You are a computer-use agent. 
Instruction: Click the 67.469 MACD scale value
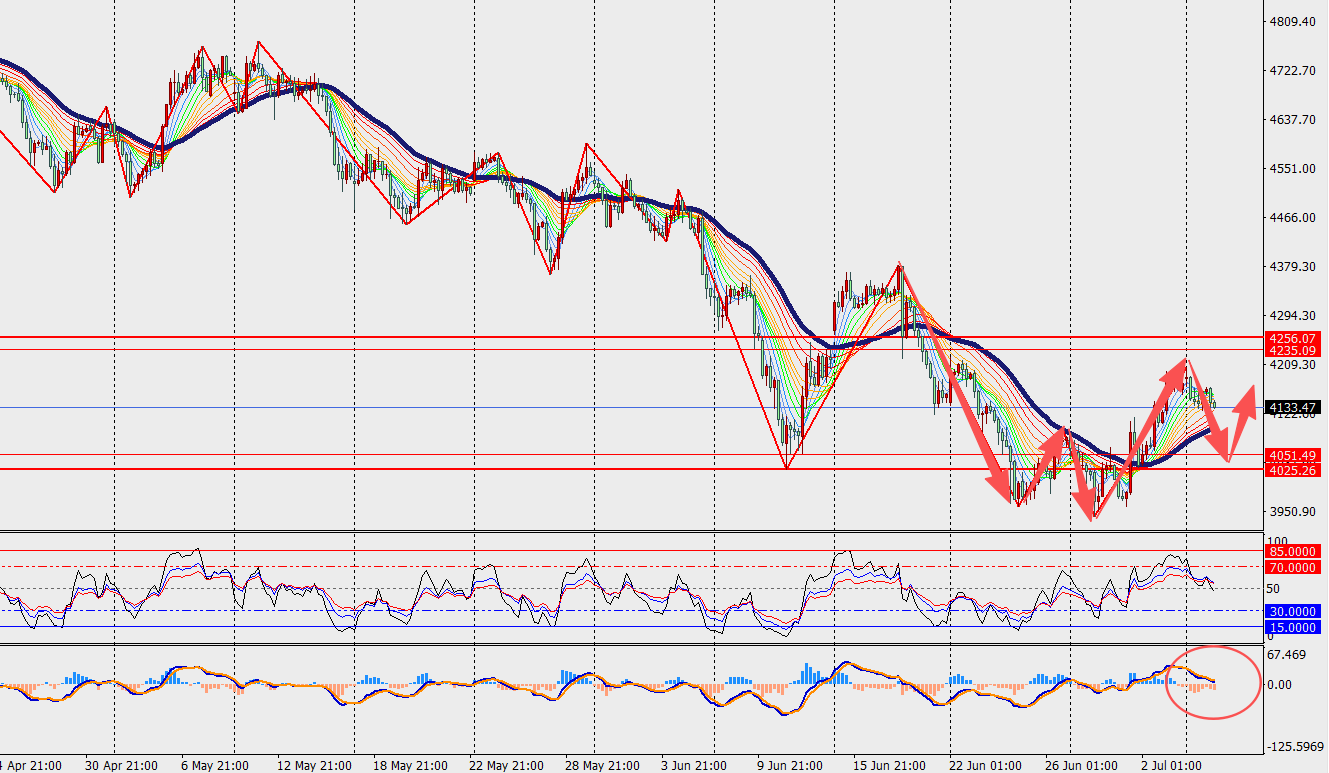point(1288,655)
